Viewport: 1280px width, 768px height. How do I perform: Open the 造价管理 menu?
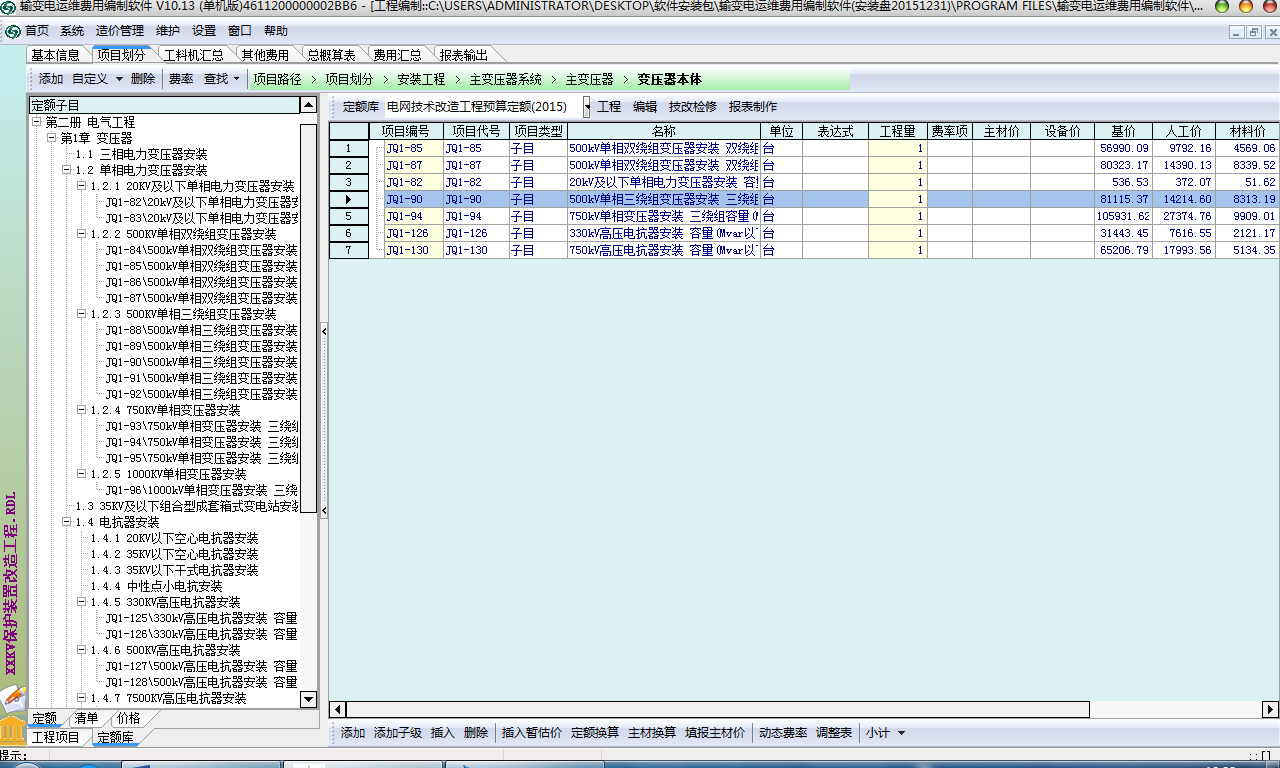[120, 31]
